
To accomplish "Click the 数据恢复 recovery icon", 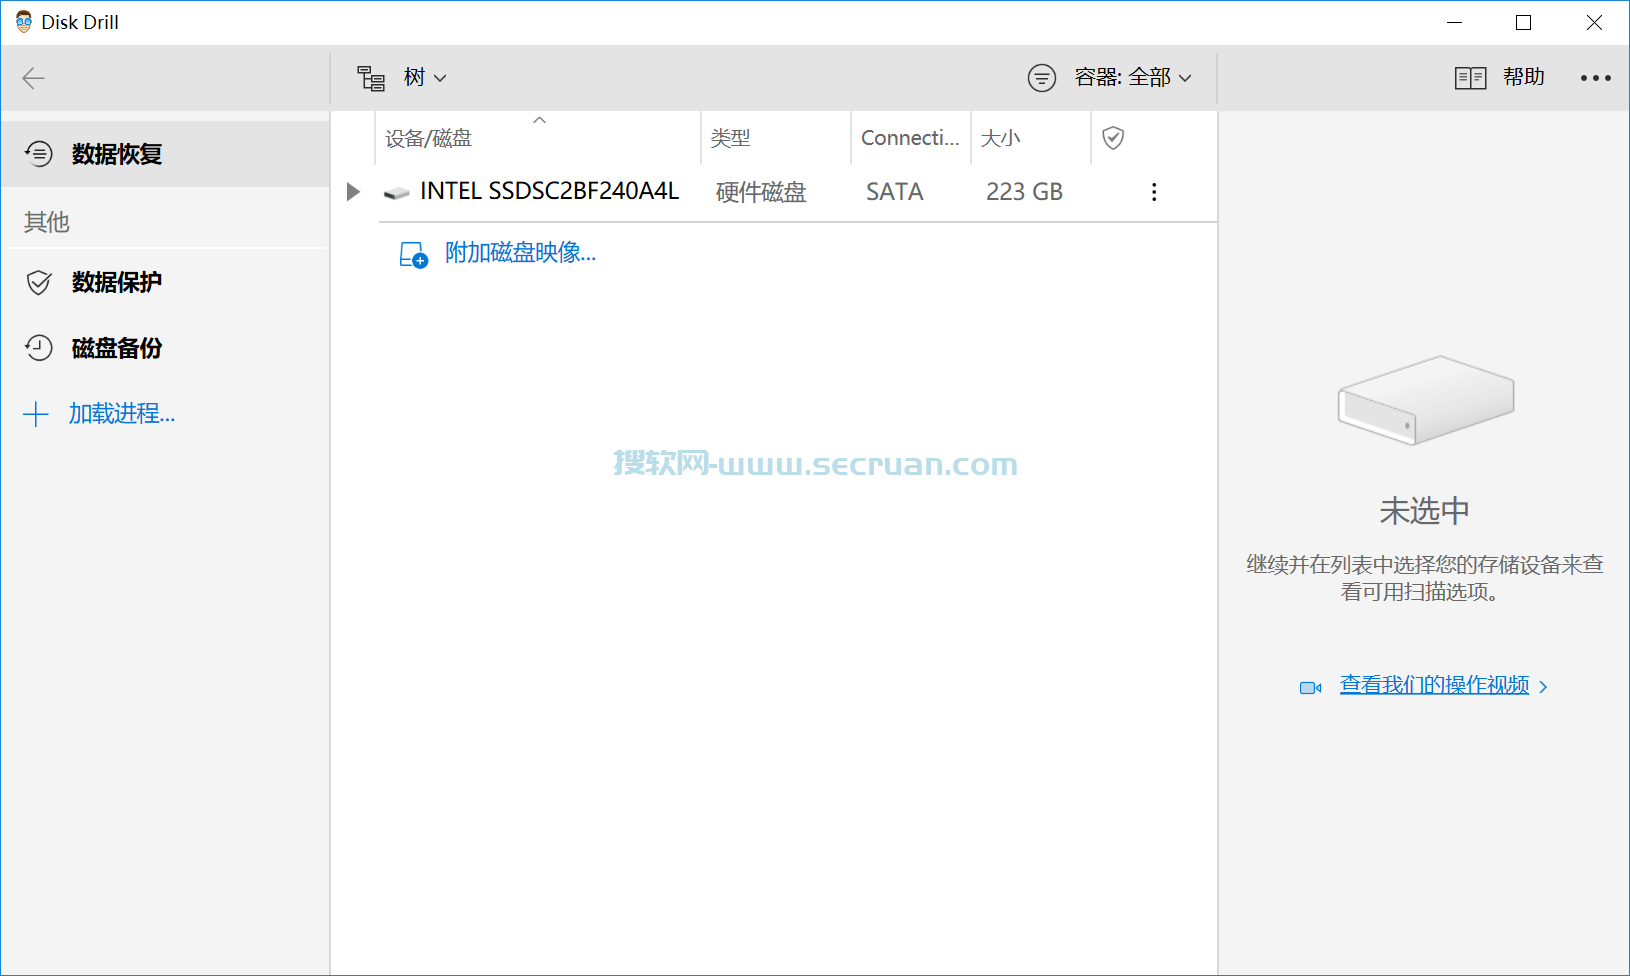I will click(39, 154).
